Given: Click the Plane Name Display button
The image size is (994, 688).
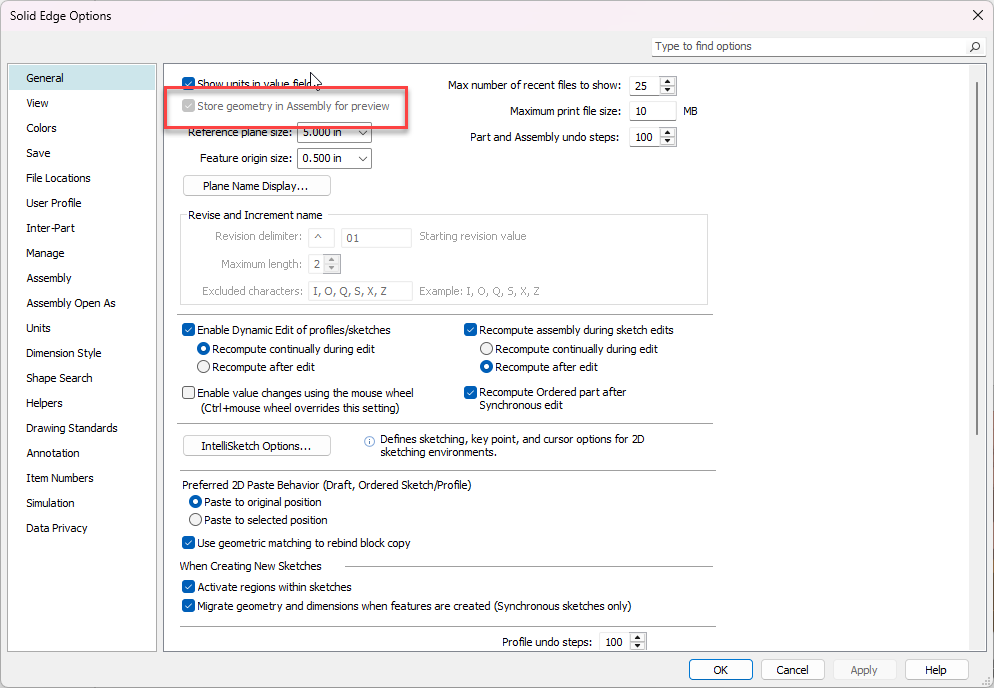Looking at the screenshot, I should pyautogui.click(x=257, y=186).
